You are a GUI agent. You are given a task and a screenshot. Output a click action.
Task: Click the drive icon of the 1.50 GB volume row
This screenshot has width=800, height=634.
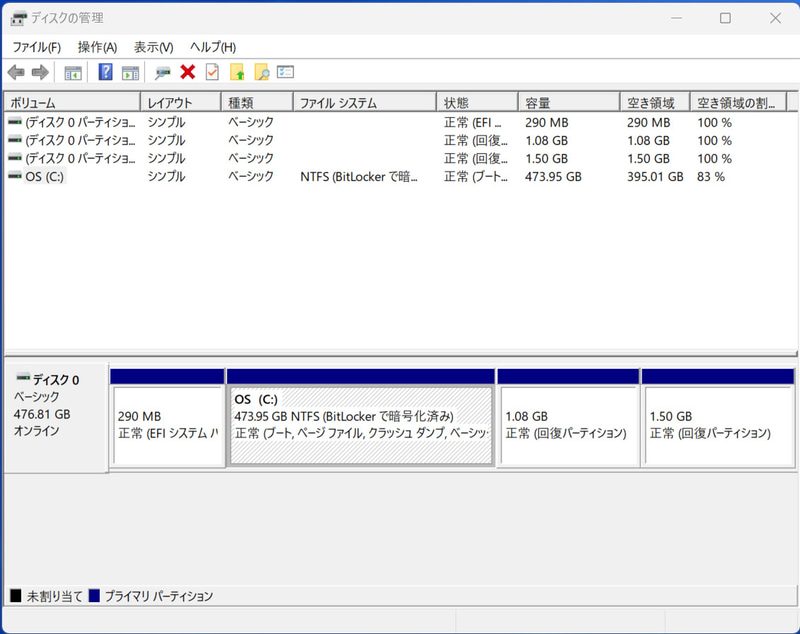[x=15, y=158]
